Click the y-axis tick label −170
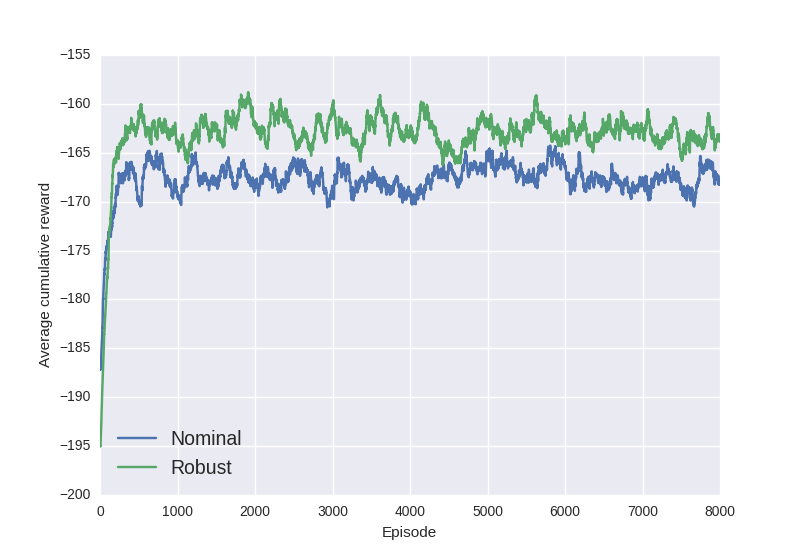This screenshot has height=550, width=800. coord(76,201)
